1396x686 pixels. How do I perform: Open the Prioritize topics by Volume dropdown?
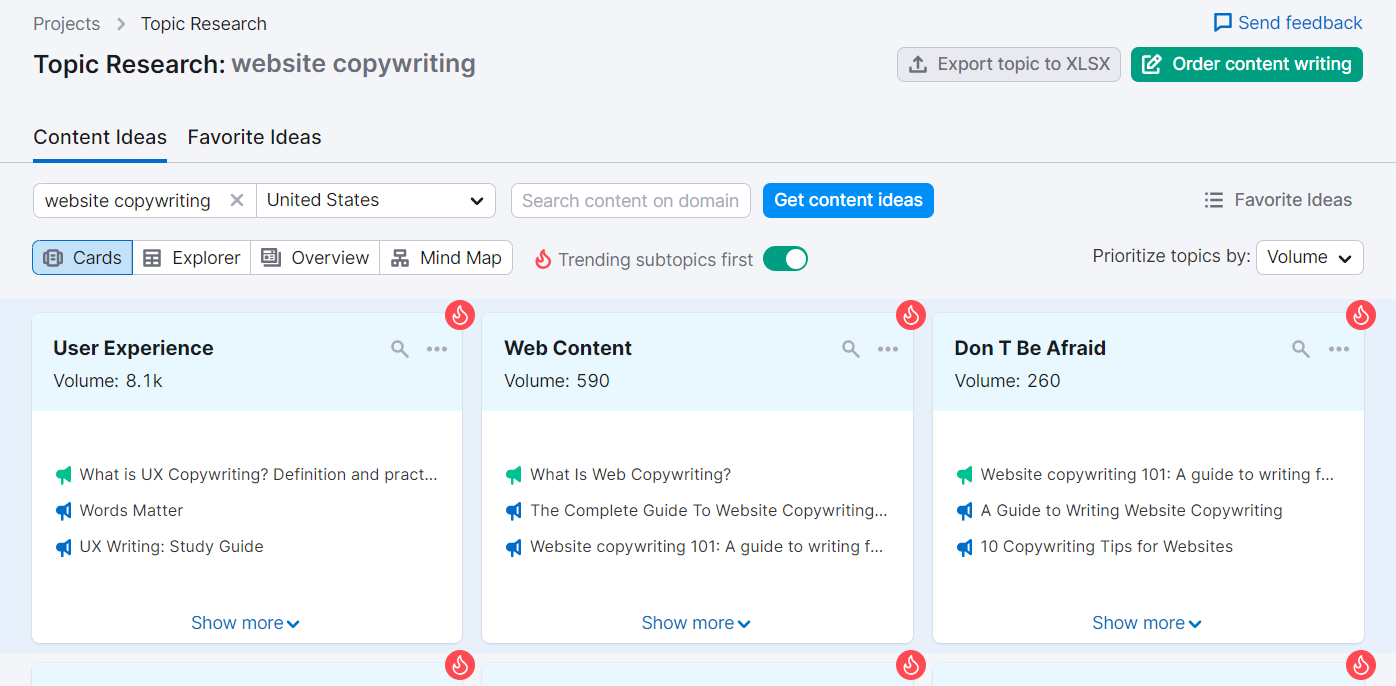(1309, 258)
